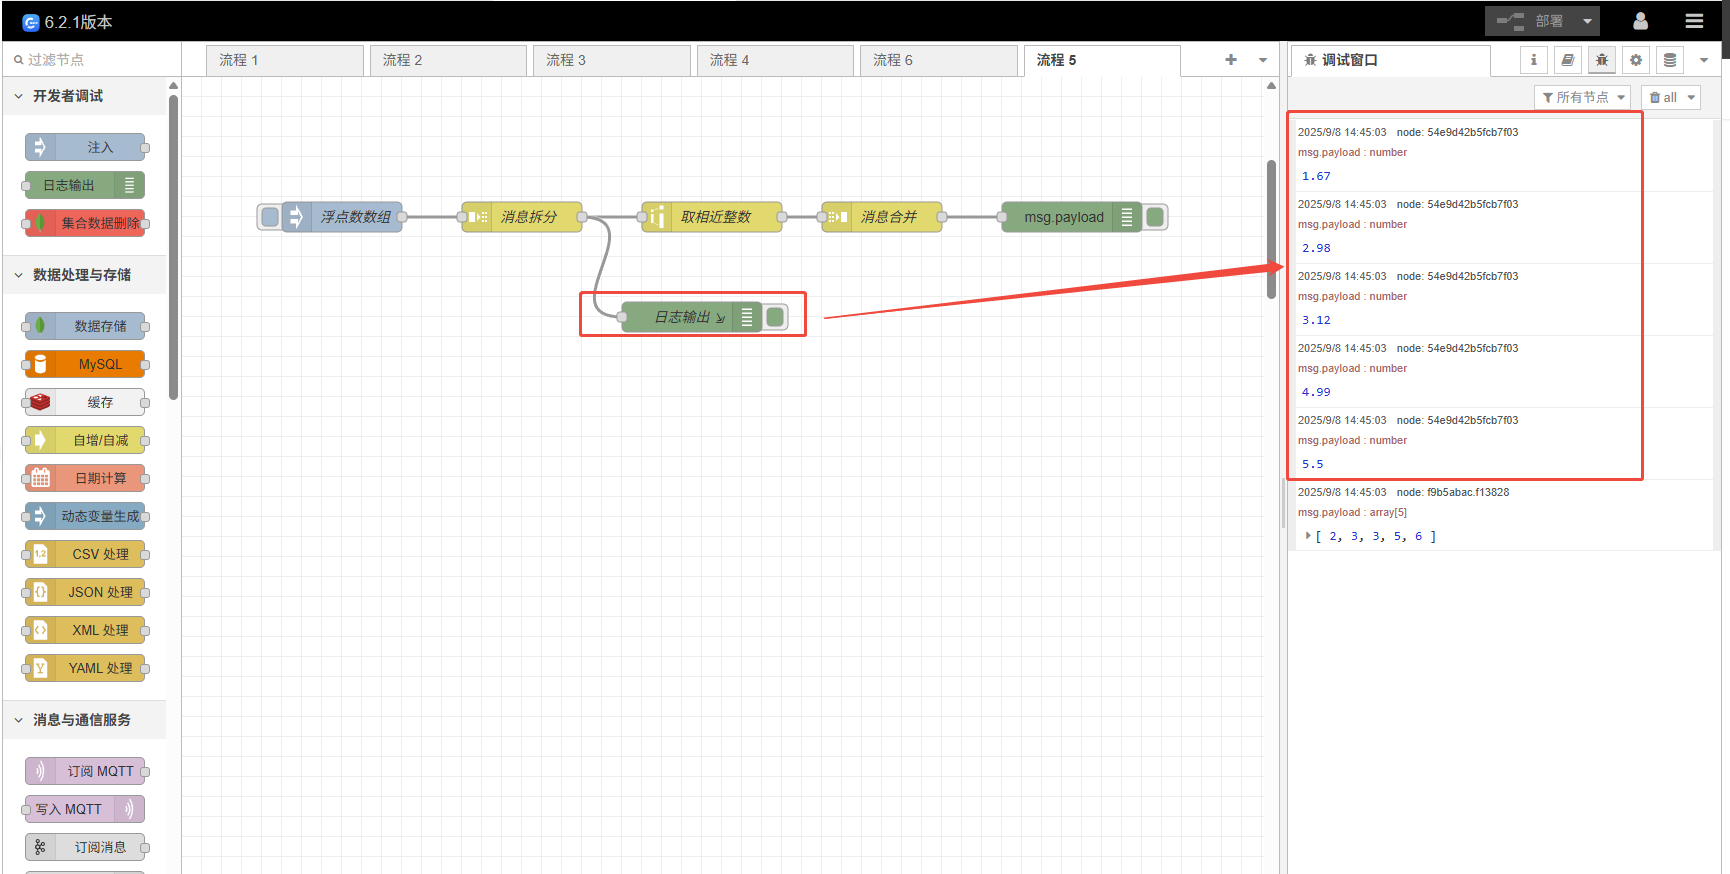1730x874 pixels.
Task: Switch to the 流程 1 tab
Action: click(283, 60)
